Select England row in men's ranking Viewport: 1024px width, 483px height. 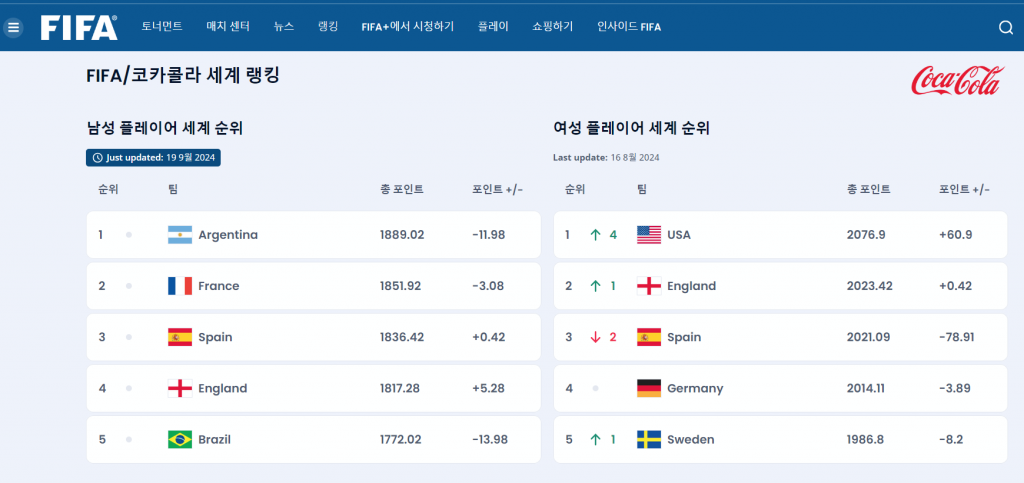[313, 388]
